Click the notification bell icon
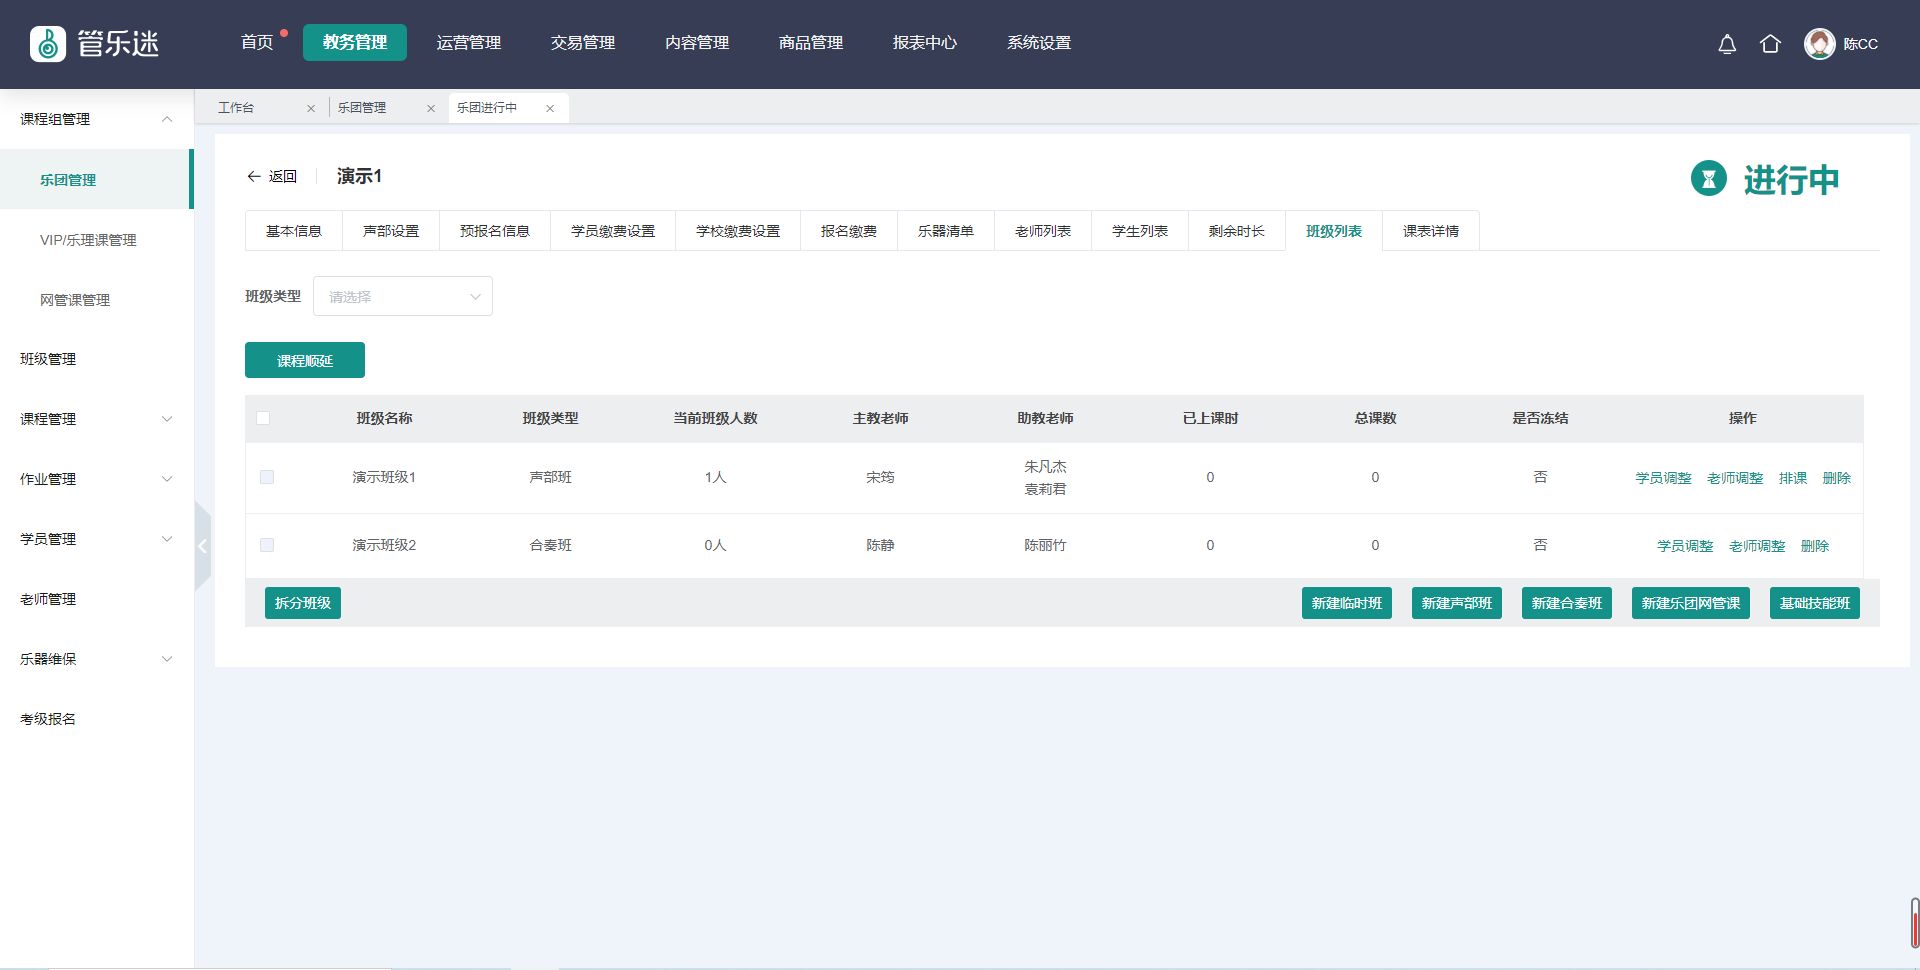Image resolution: width=1920 pixels, height=970 pixels. pyautogui.click(x=1727, y=44)
